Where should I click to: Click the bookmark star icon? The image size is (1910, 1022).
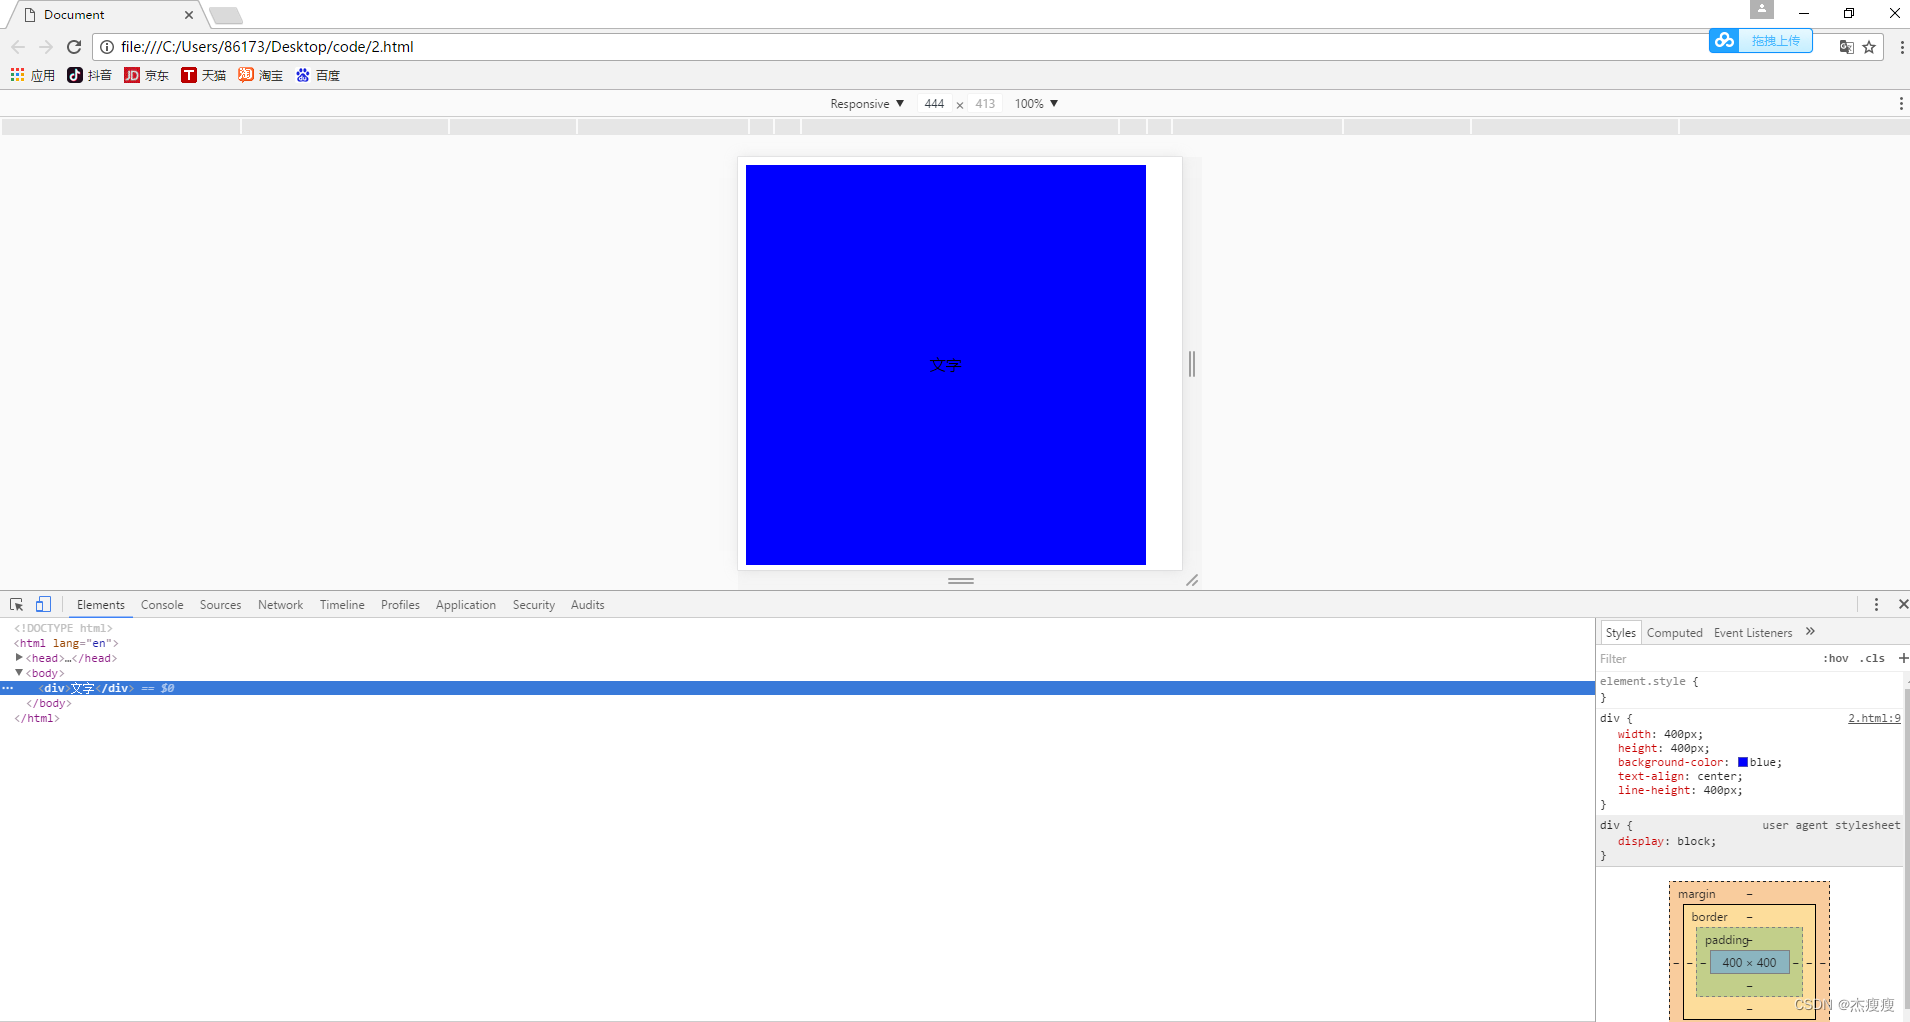pos(1869,47)
